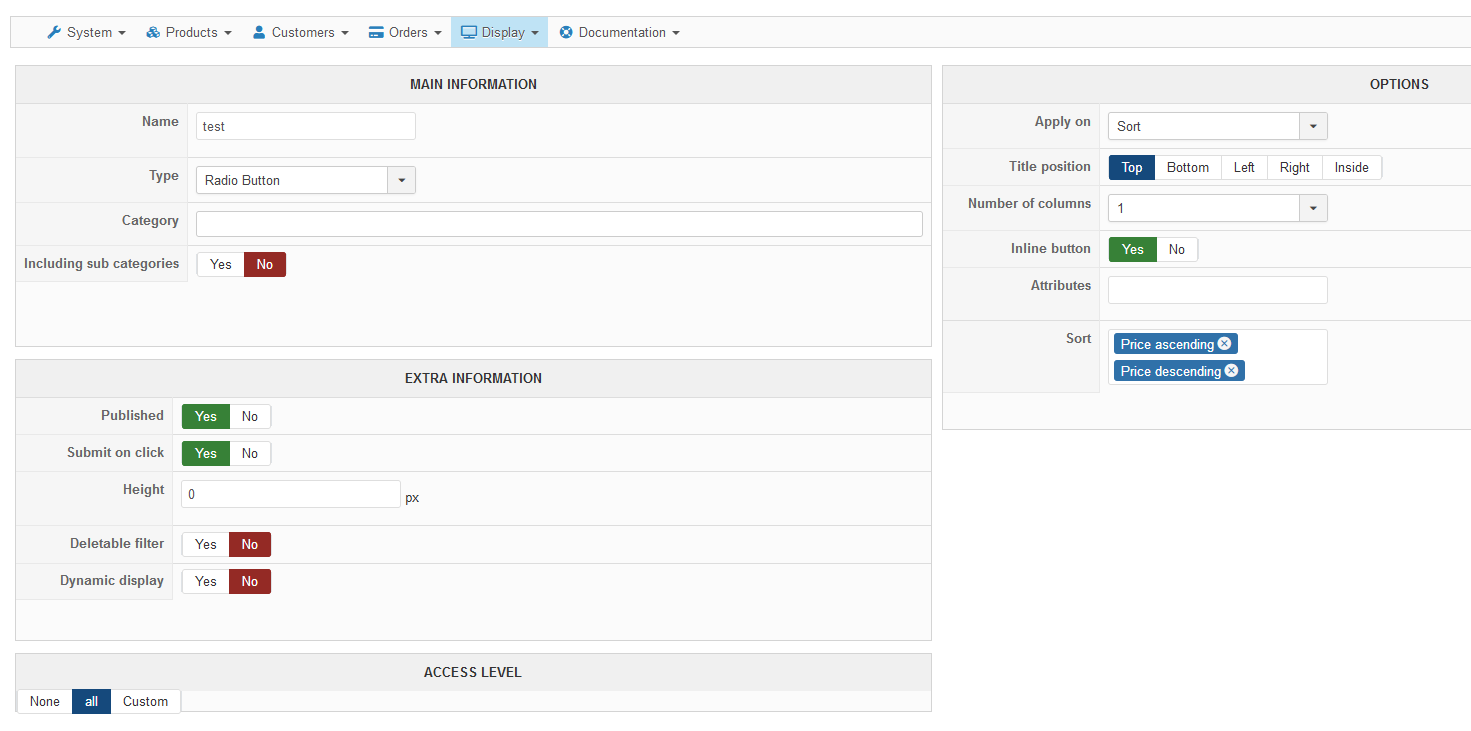Open the Type dropdown arrow
1471x731 pixels.
(401, 180)
